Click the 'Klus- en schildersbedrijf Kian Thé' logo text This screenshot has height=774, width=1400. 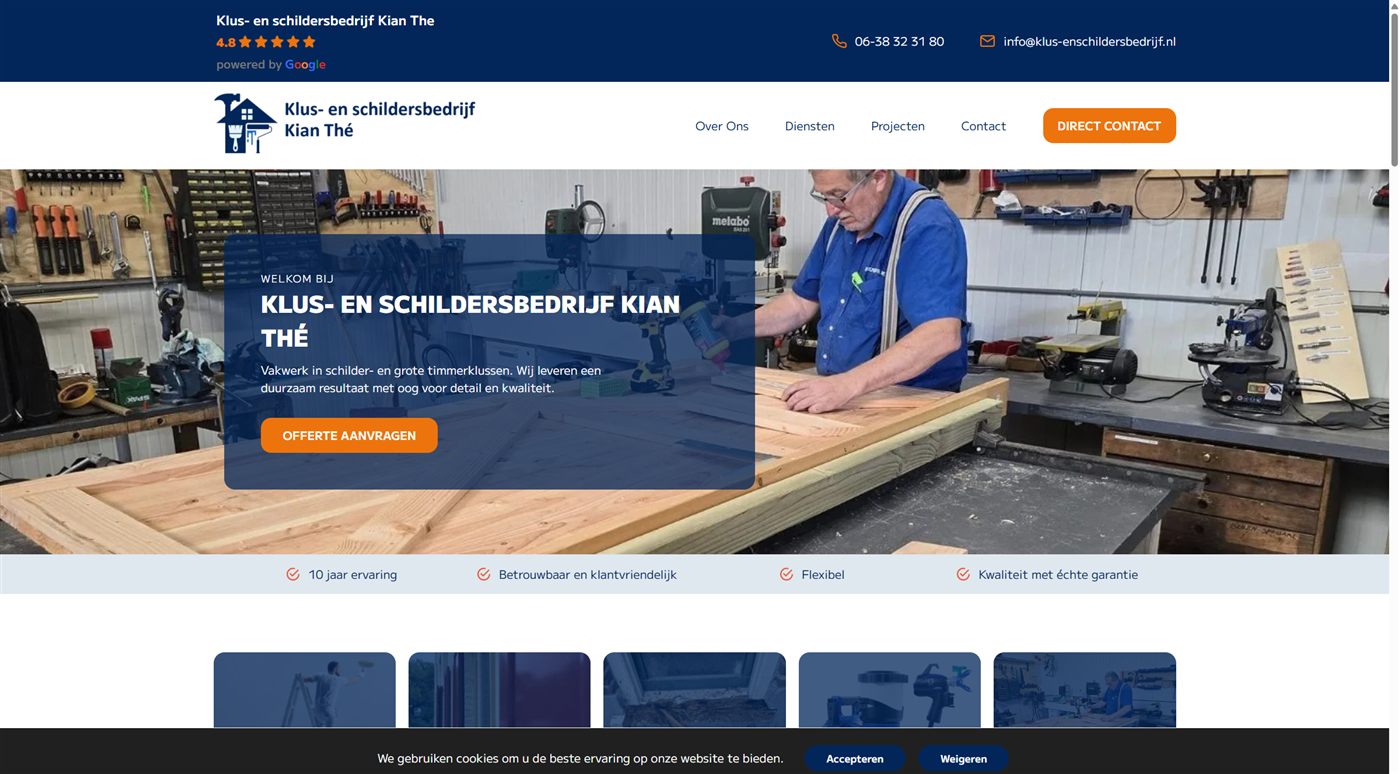(x=379, y=119)
